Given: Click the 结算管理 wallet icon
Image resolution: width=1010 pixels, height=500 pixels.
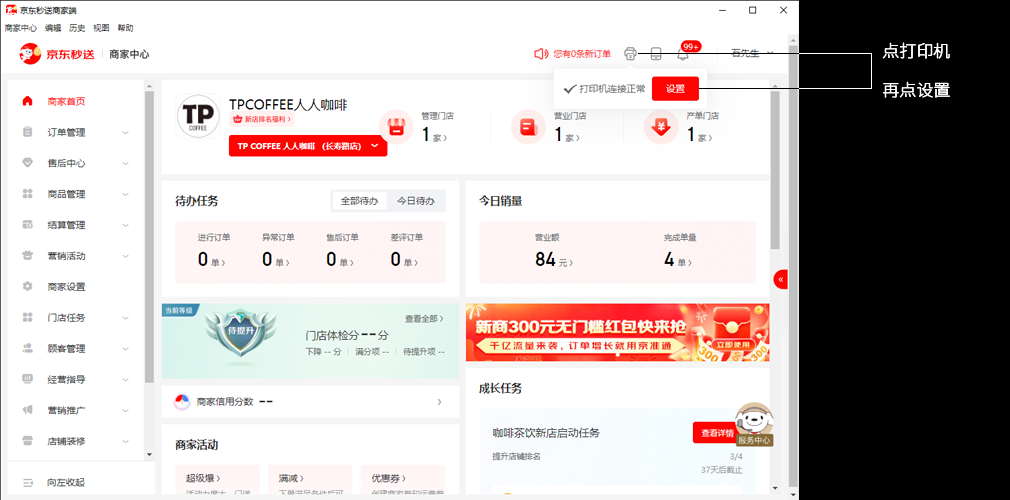Looking at the screenshot, I should (27, 225).
